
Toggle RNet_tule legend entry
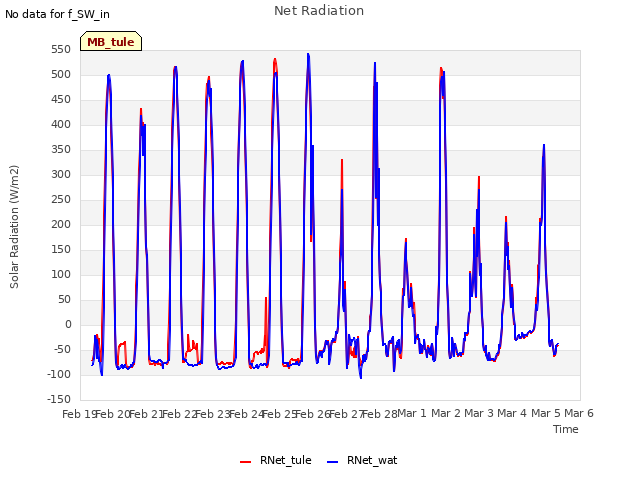[x=276, y=460]
